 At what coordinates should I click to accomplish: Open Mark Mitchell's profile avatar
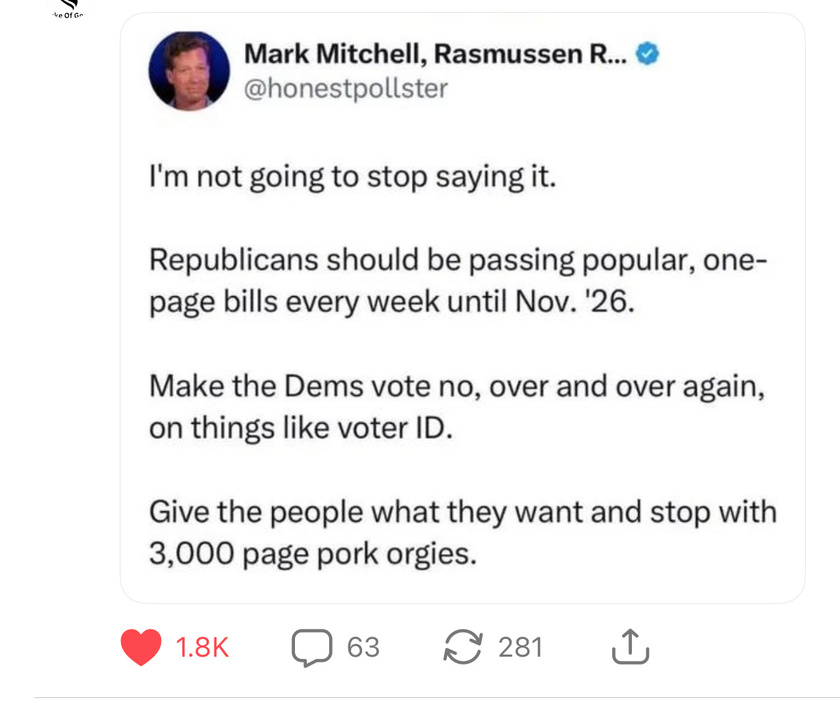(x=189, y=71)
